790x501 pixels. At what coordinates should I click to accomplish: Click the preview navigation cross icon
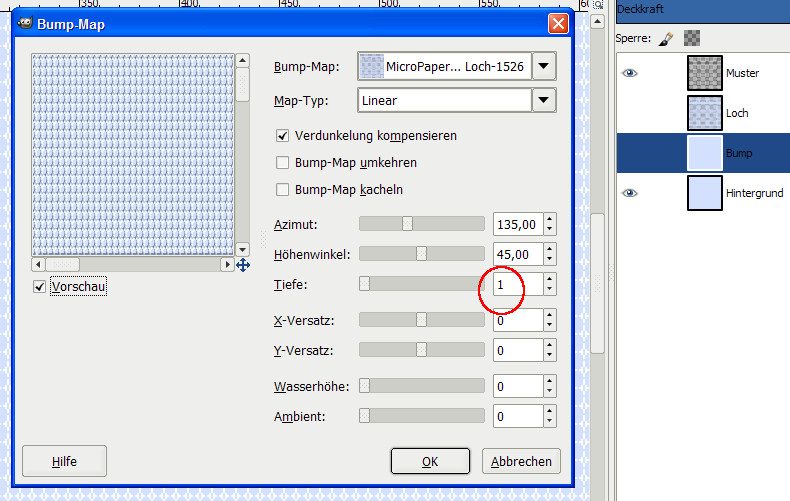(x=242, y=265)
